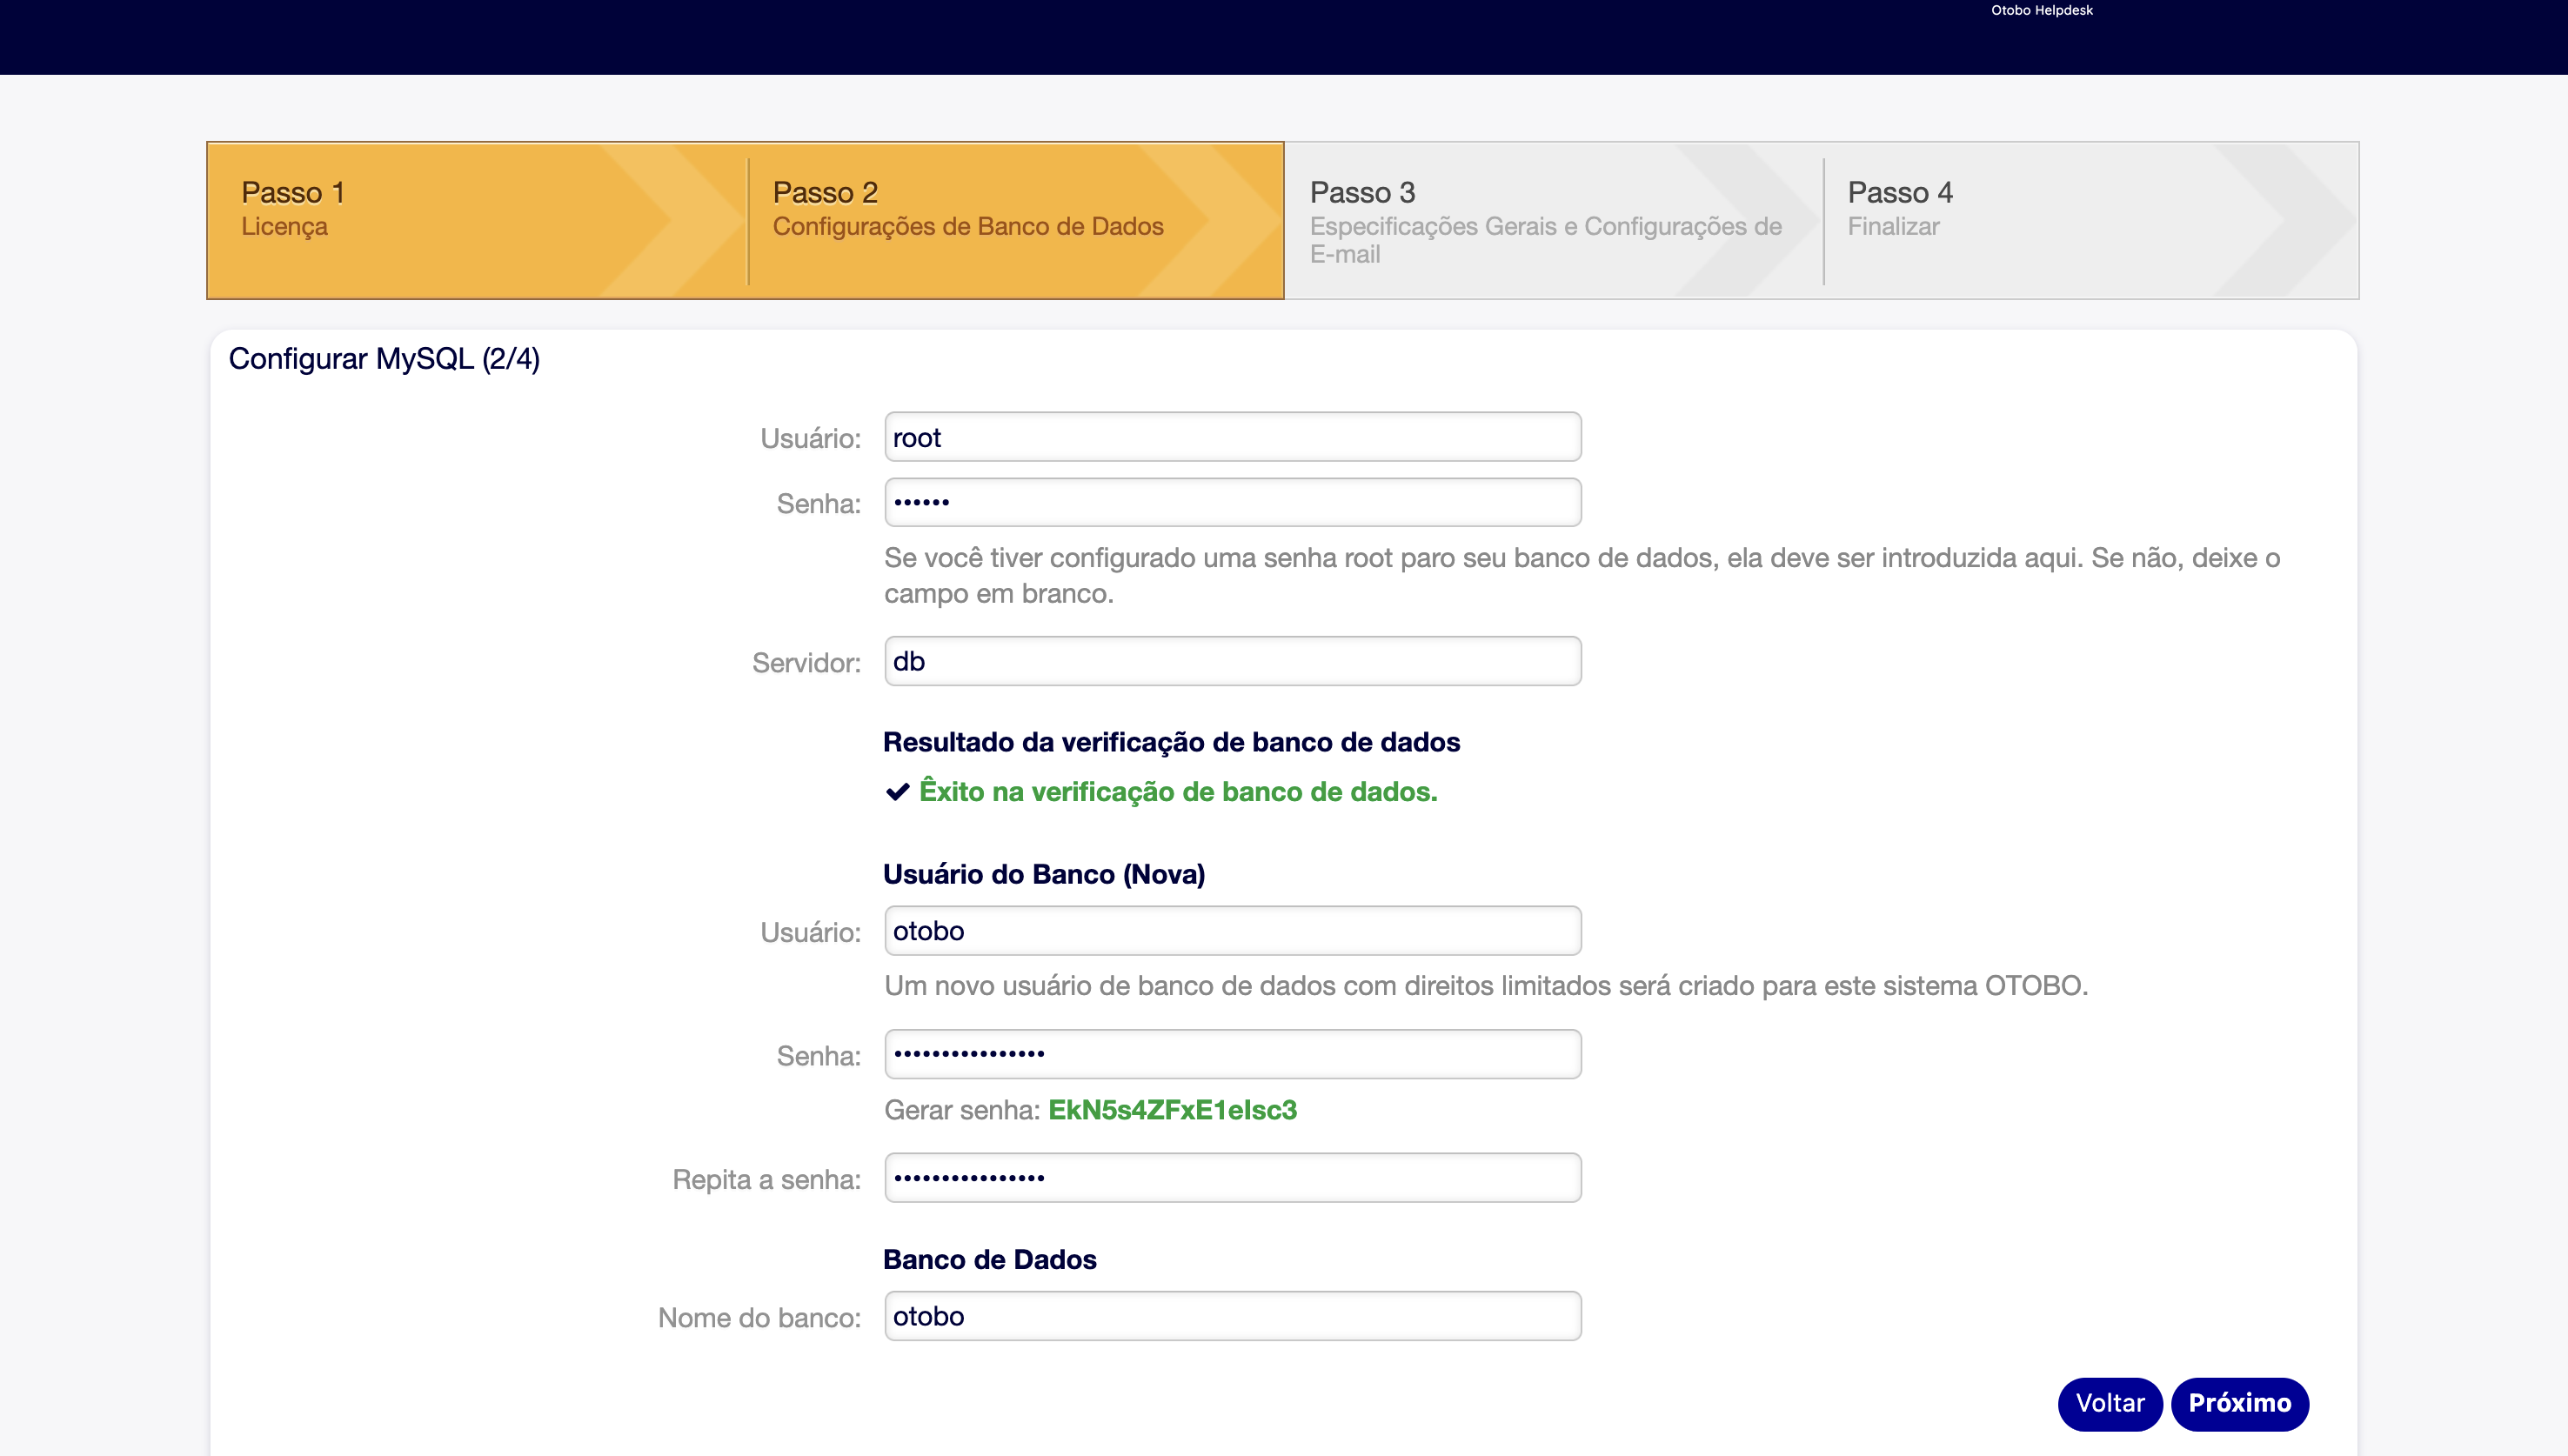Click the root Usuário input field
Screen dimensions: 2568x1456
pos(1232,437)
